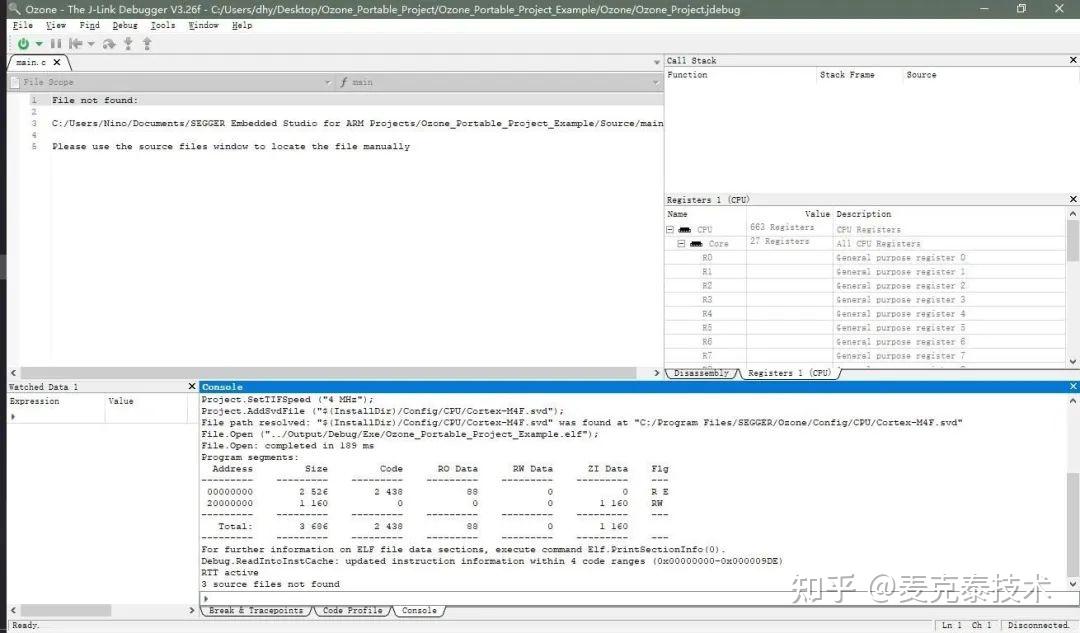
Task: Select the Break & Tracepoints tab
Action: (x=256, y=610)
